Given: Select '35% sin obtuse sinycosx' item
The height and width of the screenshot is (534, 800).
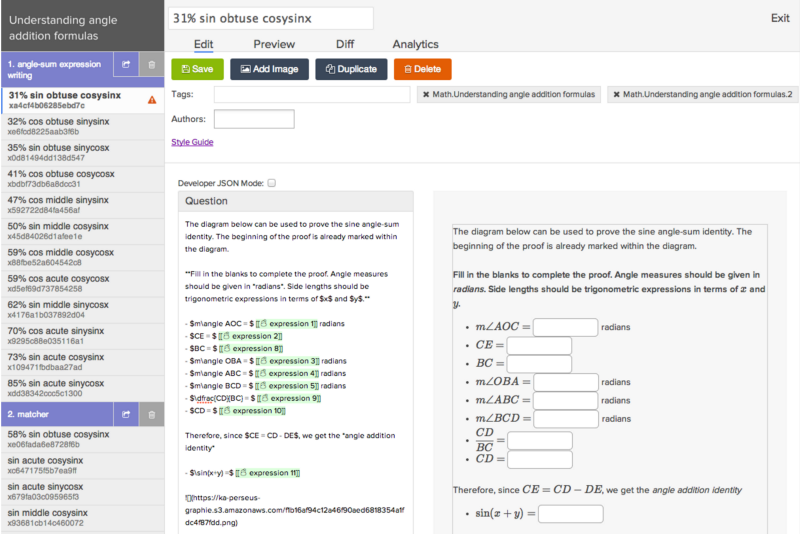Looking at the screenshot, I should point(83,152).
